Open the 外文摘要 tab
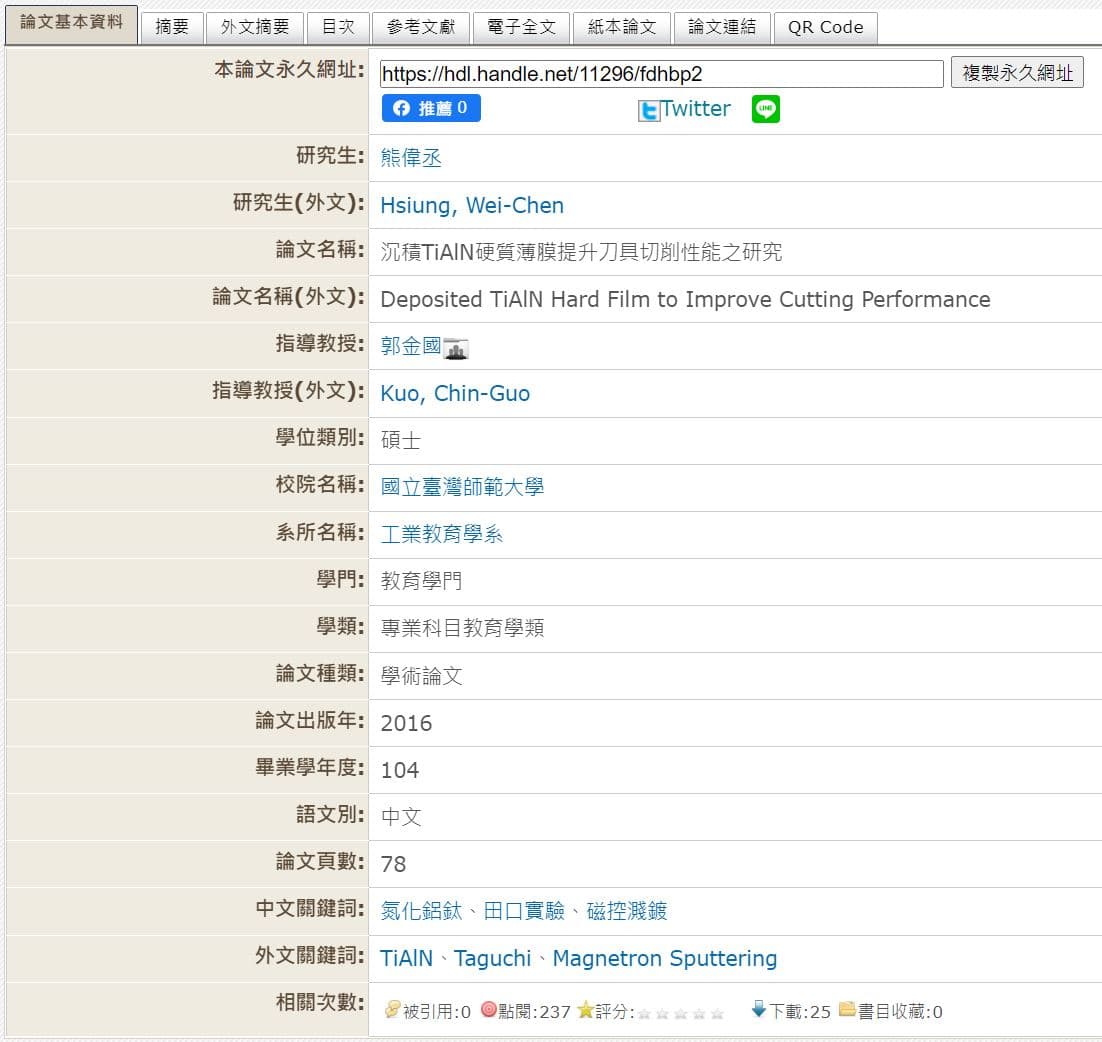Screen dimensions: 1102x1042 click(x=255, y=27)
